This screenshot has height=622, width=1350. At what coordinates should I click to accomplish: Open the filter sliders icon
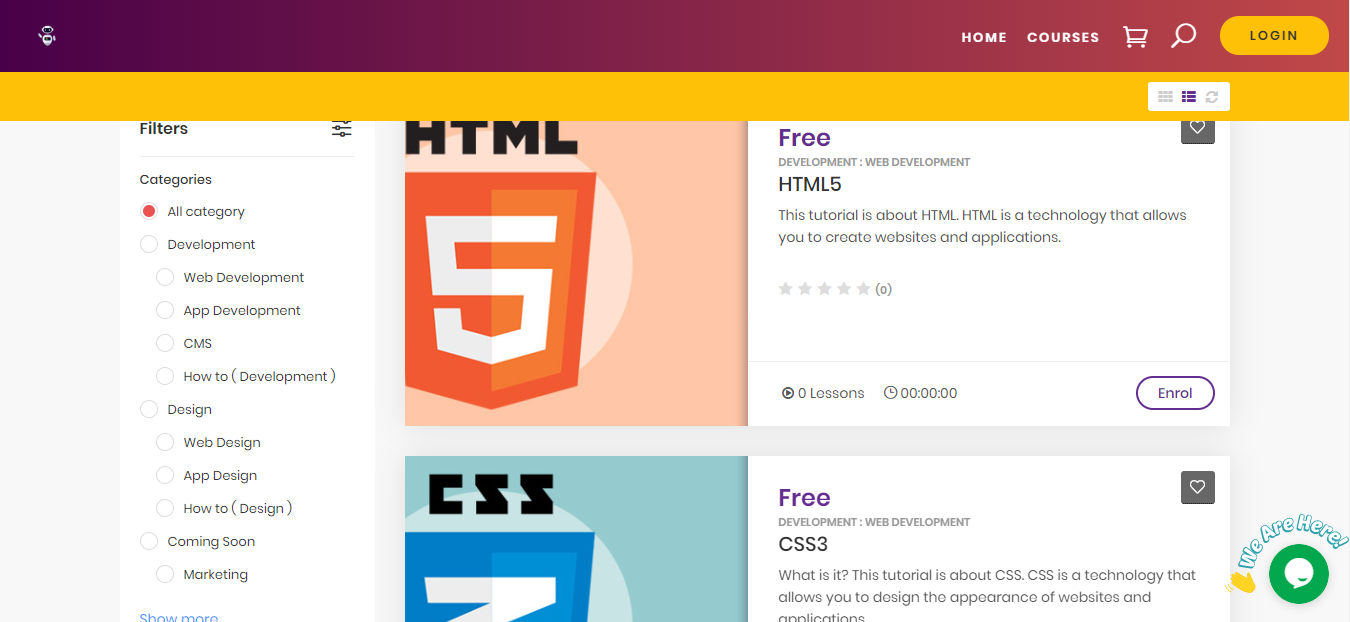(x=342, y=129)
